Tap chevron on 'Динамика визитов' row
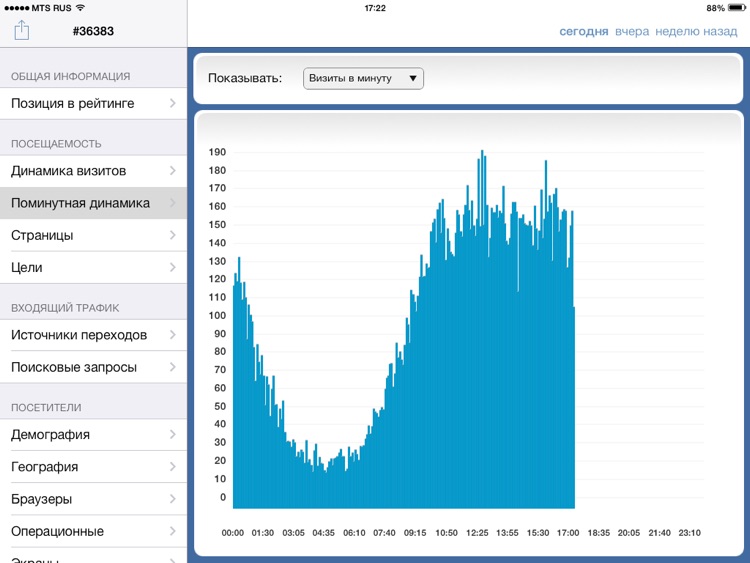Image resolution: width=750 pixels, height=563 pixels. click(x=173, y=171)
